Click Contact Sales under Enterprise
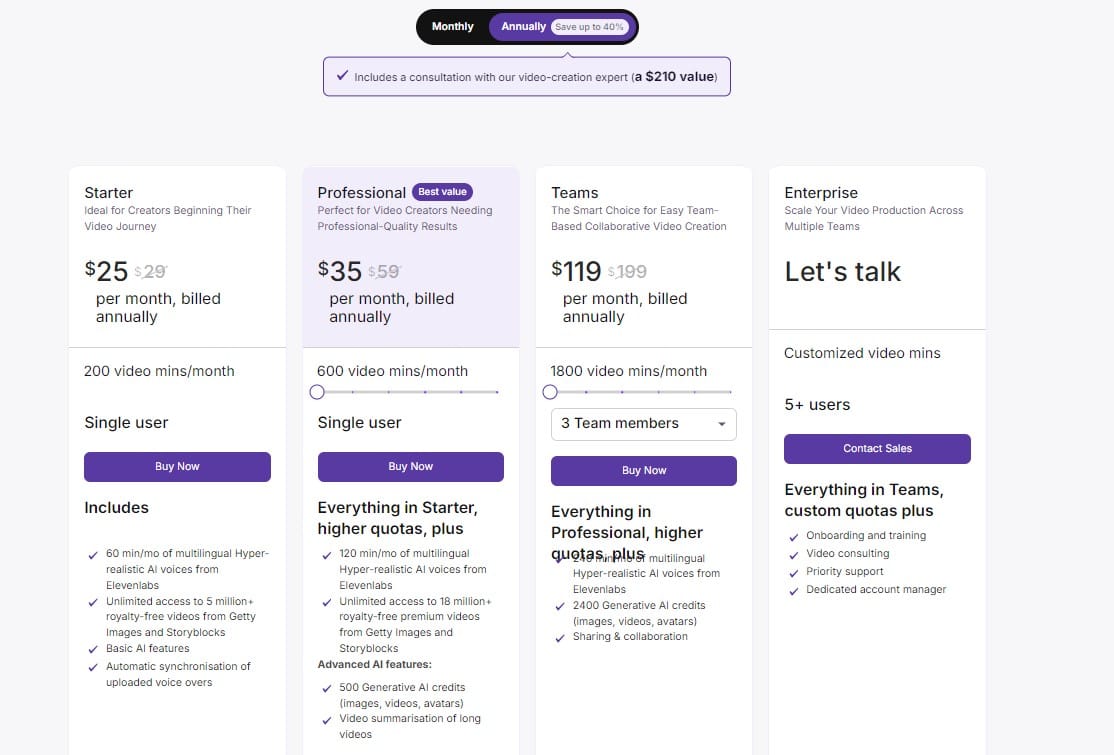 (x=877, y=448)
